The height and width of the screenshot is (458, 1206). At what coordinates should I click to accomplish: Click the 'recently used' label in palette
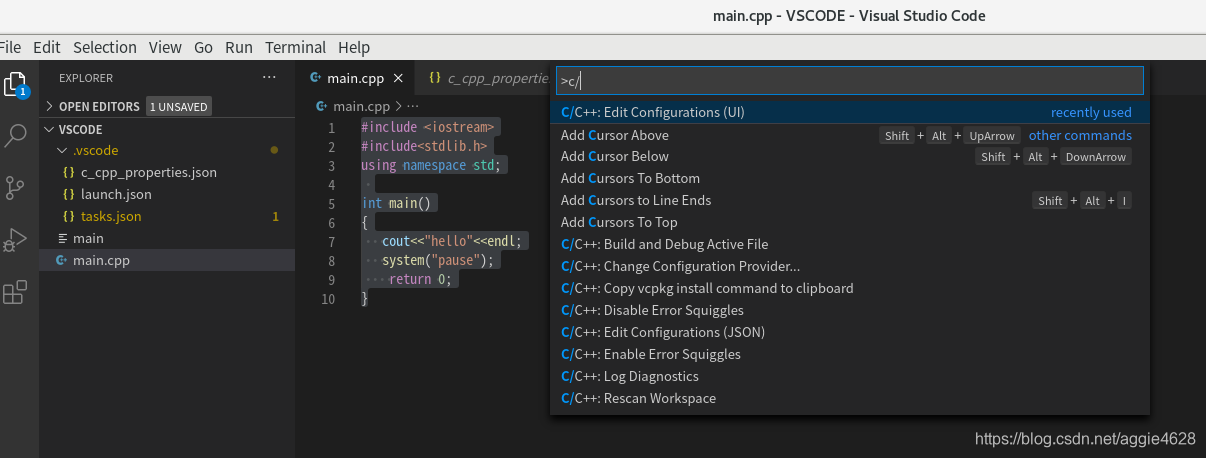[1091, 112]
